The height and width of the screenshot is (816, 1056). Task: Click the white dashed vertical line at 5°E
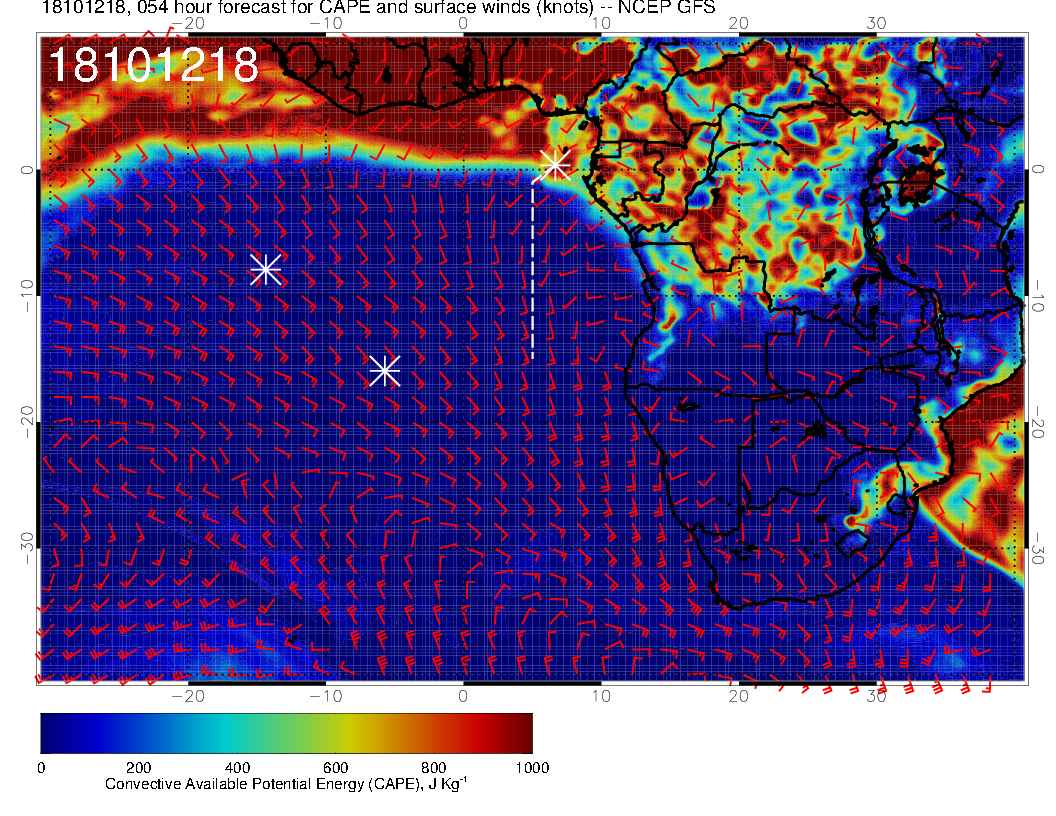click(533, 269)
